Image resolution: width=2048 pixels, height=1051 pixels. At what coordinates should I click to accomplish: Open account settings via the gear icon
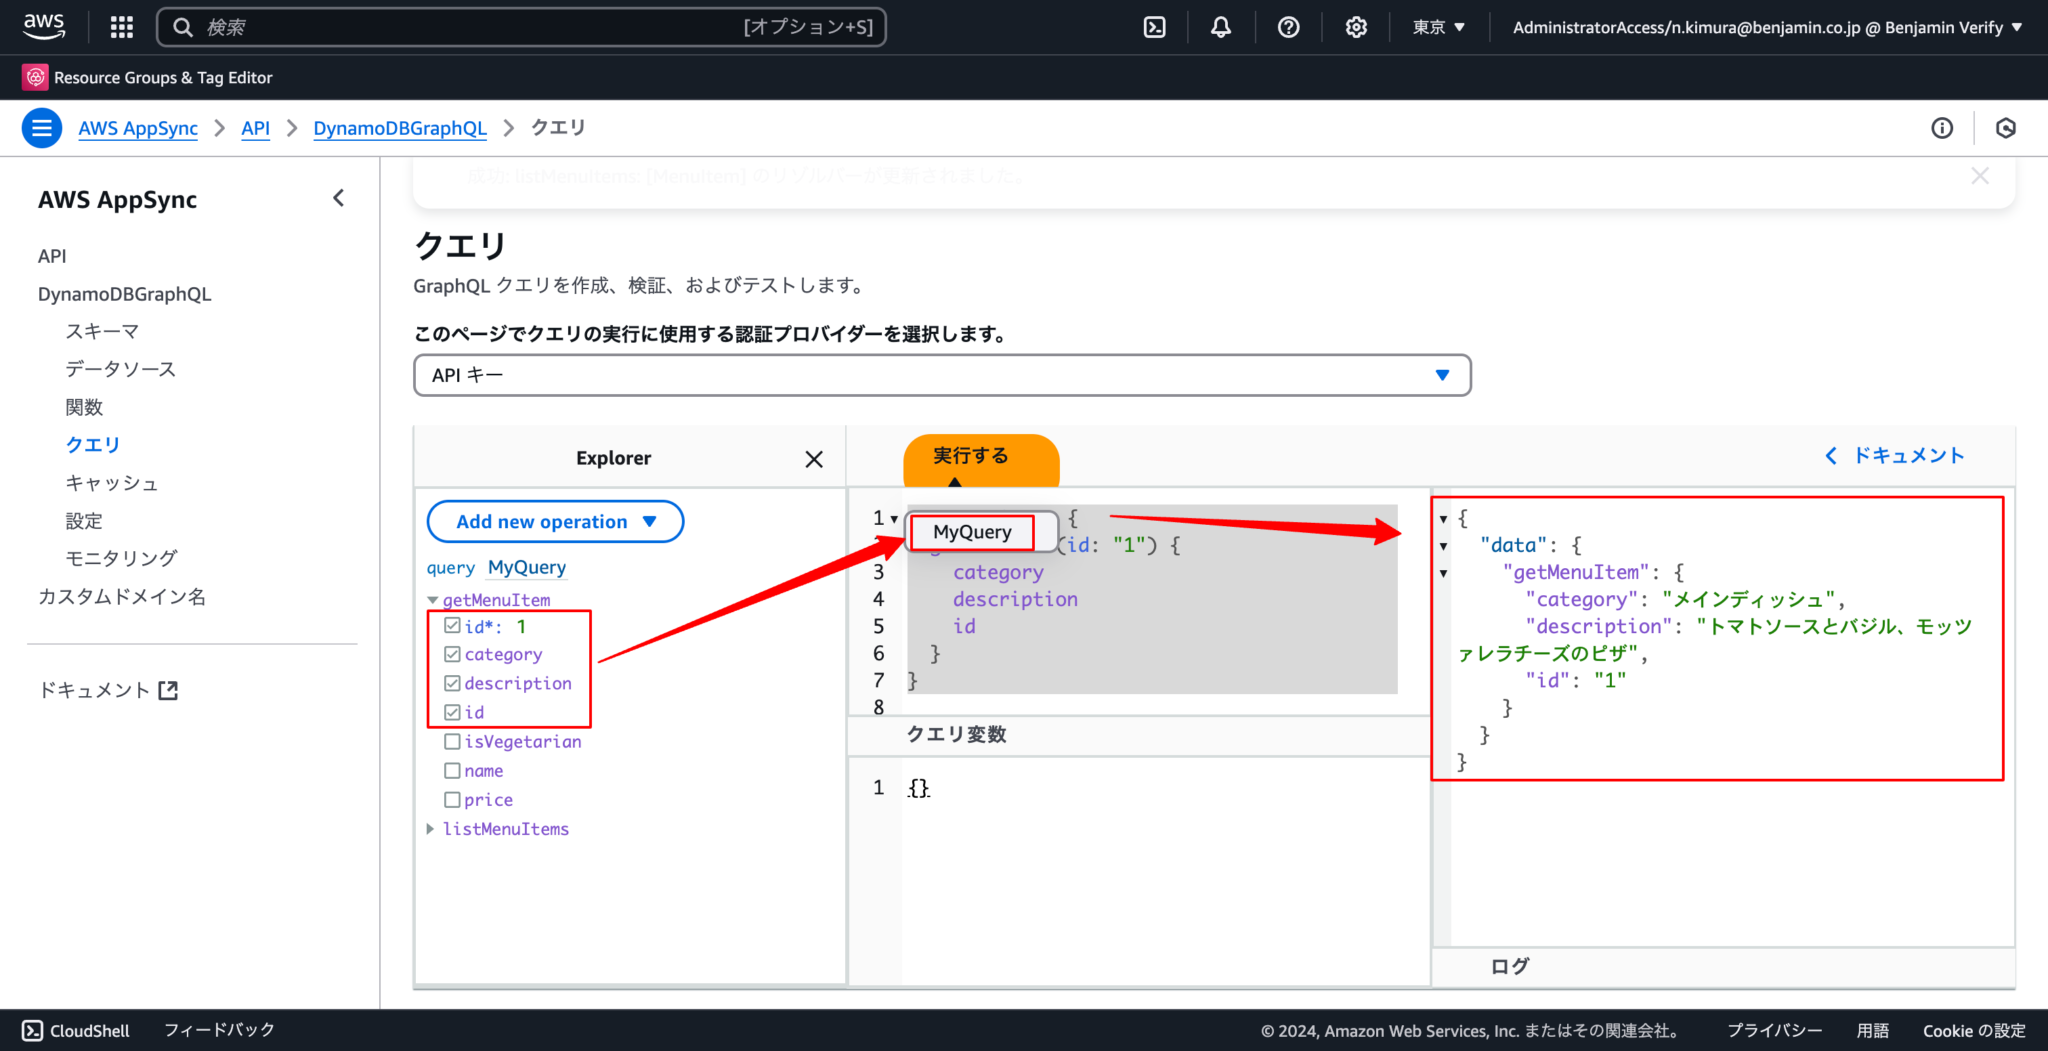point(1356,27)
